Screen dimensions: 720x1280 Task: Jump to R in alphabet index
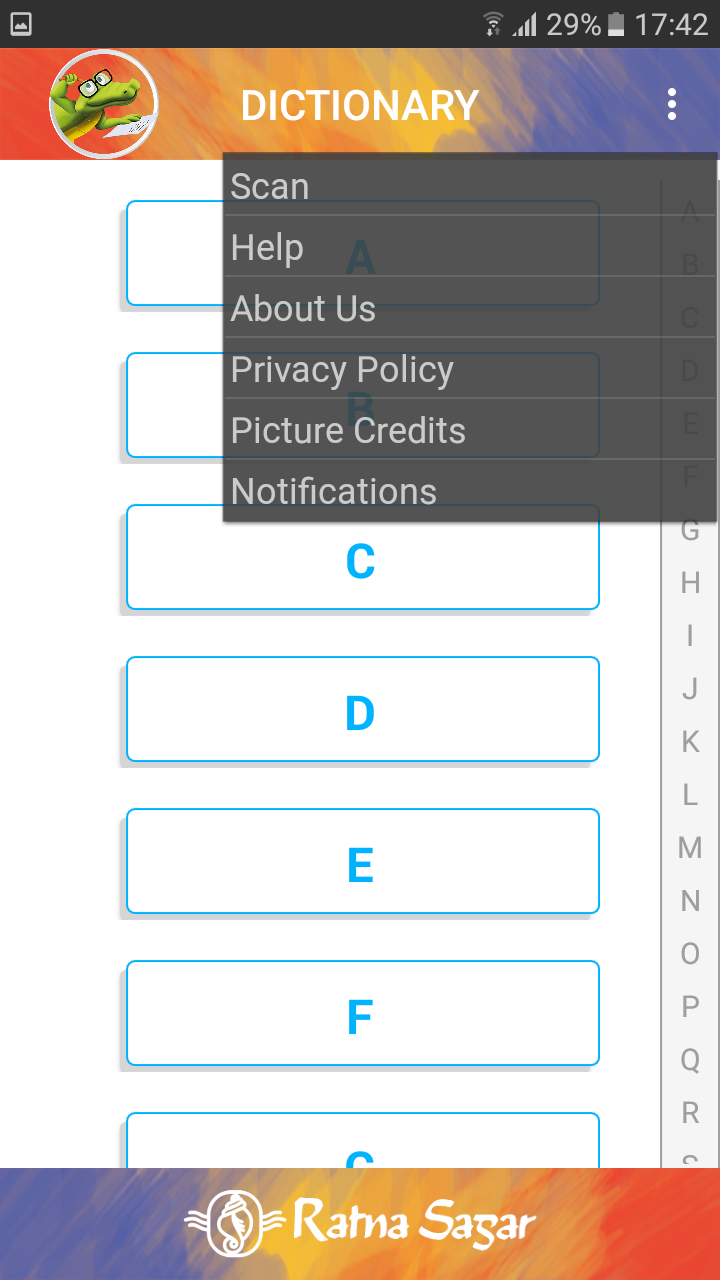[690, 1112]
